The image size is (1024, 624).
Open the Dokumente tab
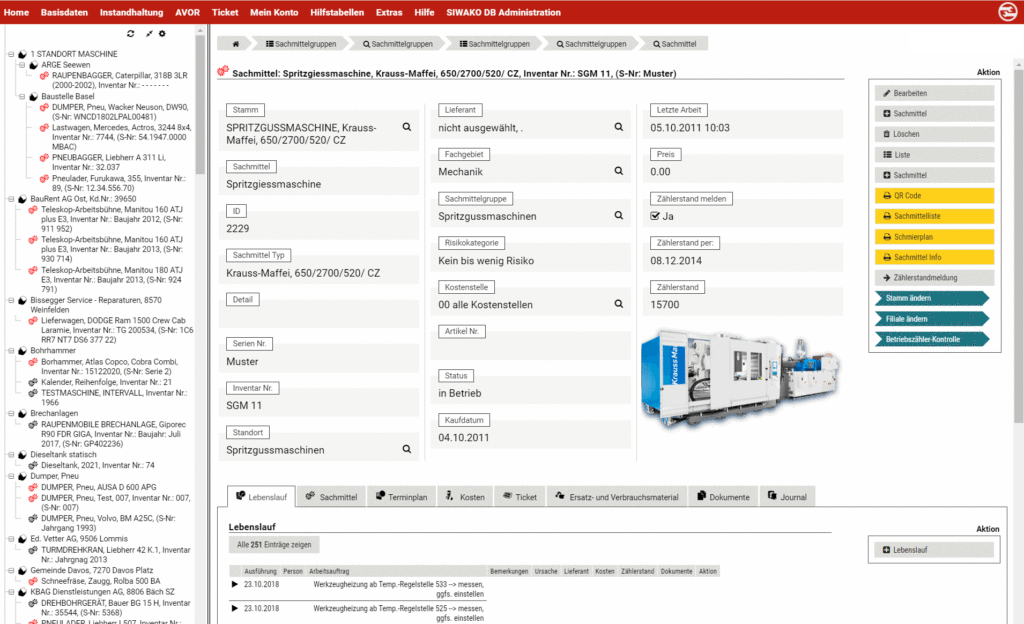[x=722, y=496]
